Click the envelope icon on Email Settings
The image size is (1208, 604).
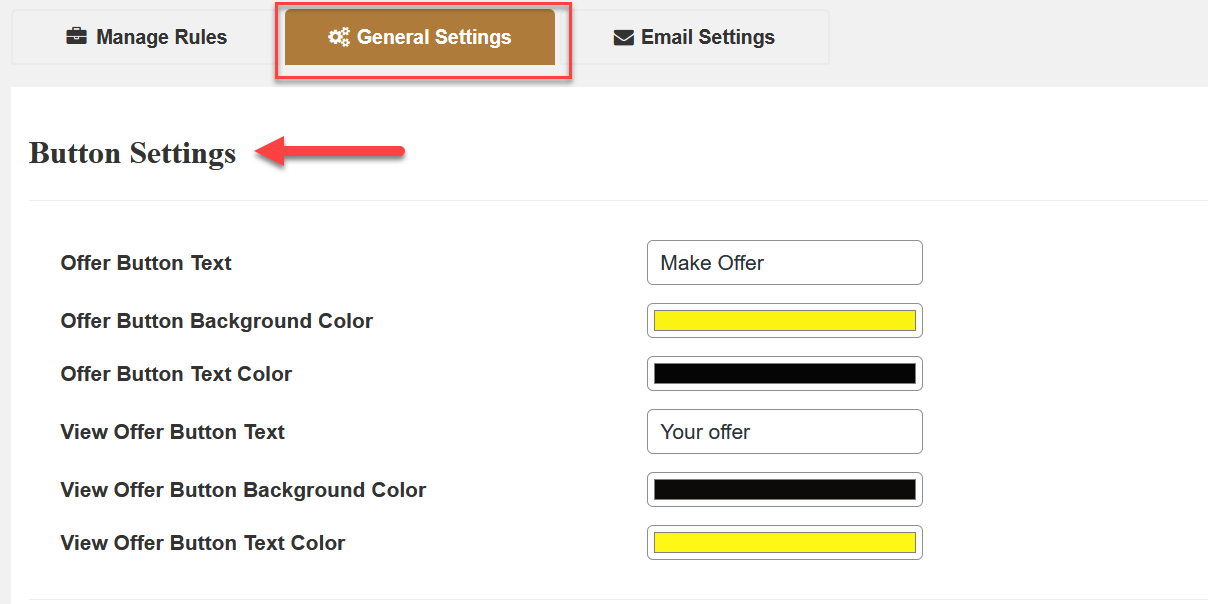624,38
